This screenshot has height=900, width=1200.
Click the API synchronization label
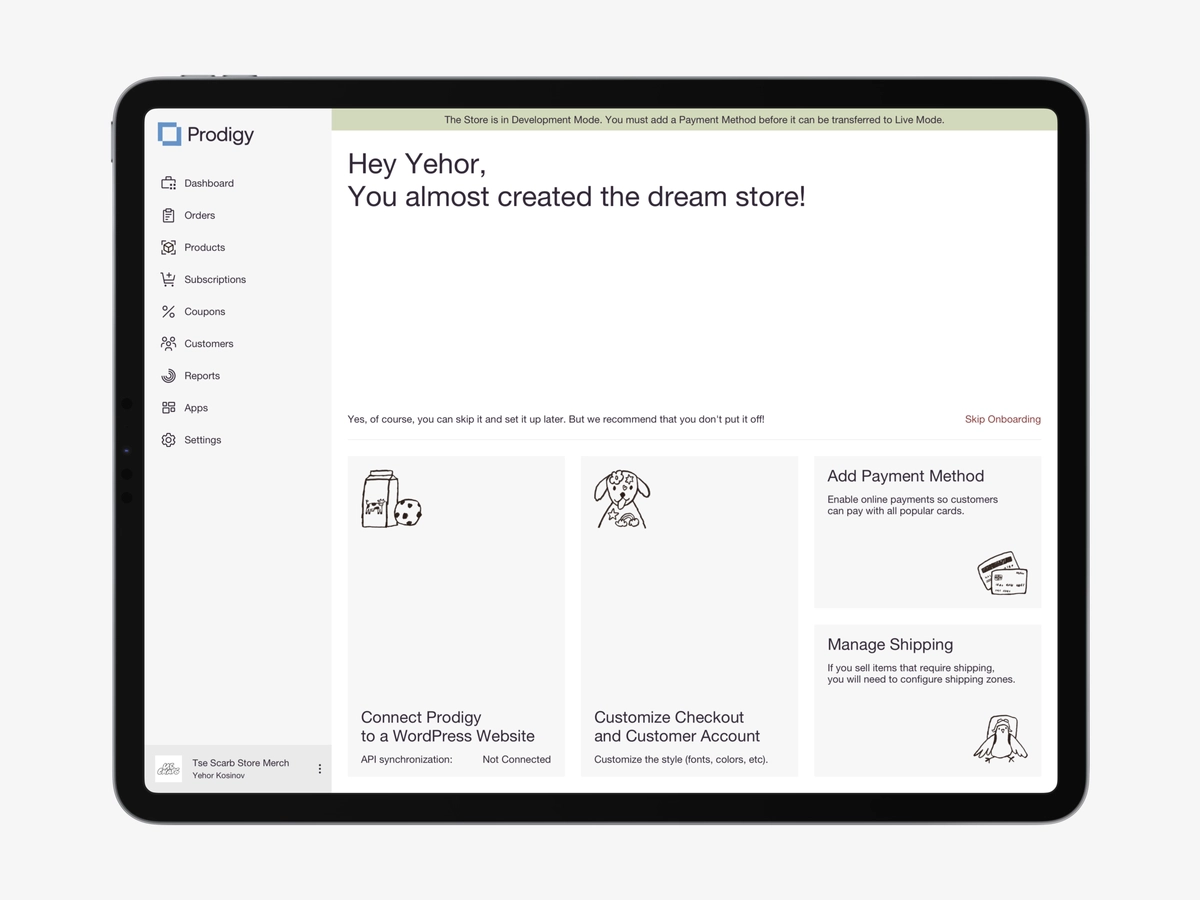(x=407, y=759)
